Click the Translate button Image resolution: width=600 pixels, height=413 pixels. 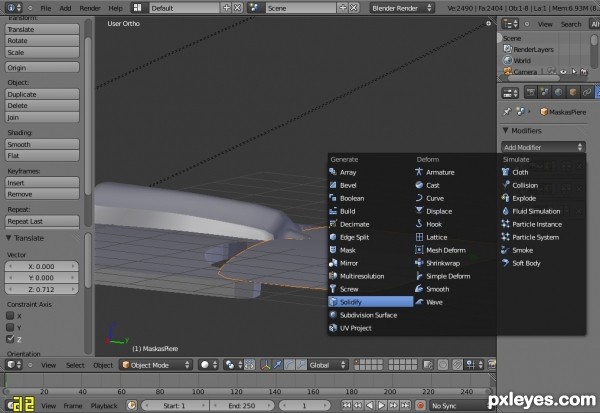click(42, 29)
